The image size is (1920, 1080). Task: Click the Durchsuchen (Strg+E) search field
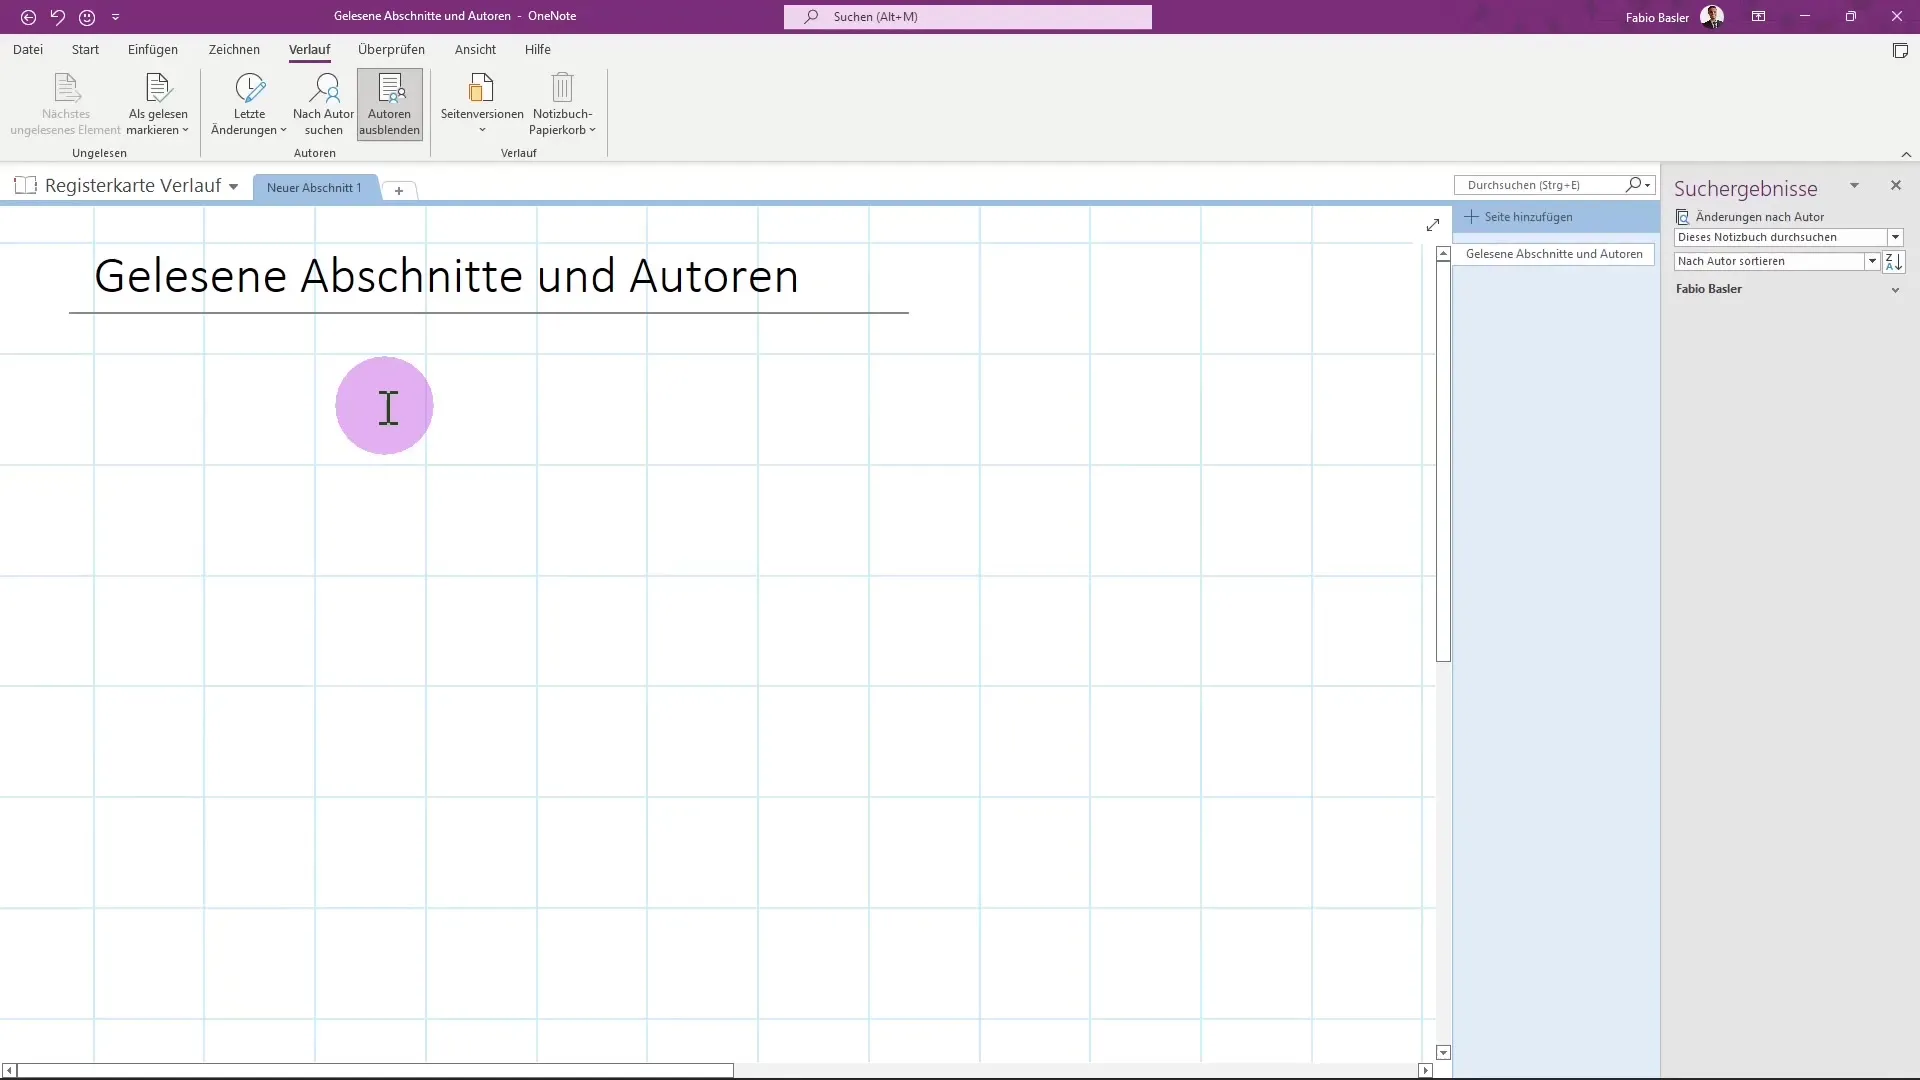point(1543,185)
